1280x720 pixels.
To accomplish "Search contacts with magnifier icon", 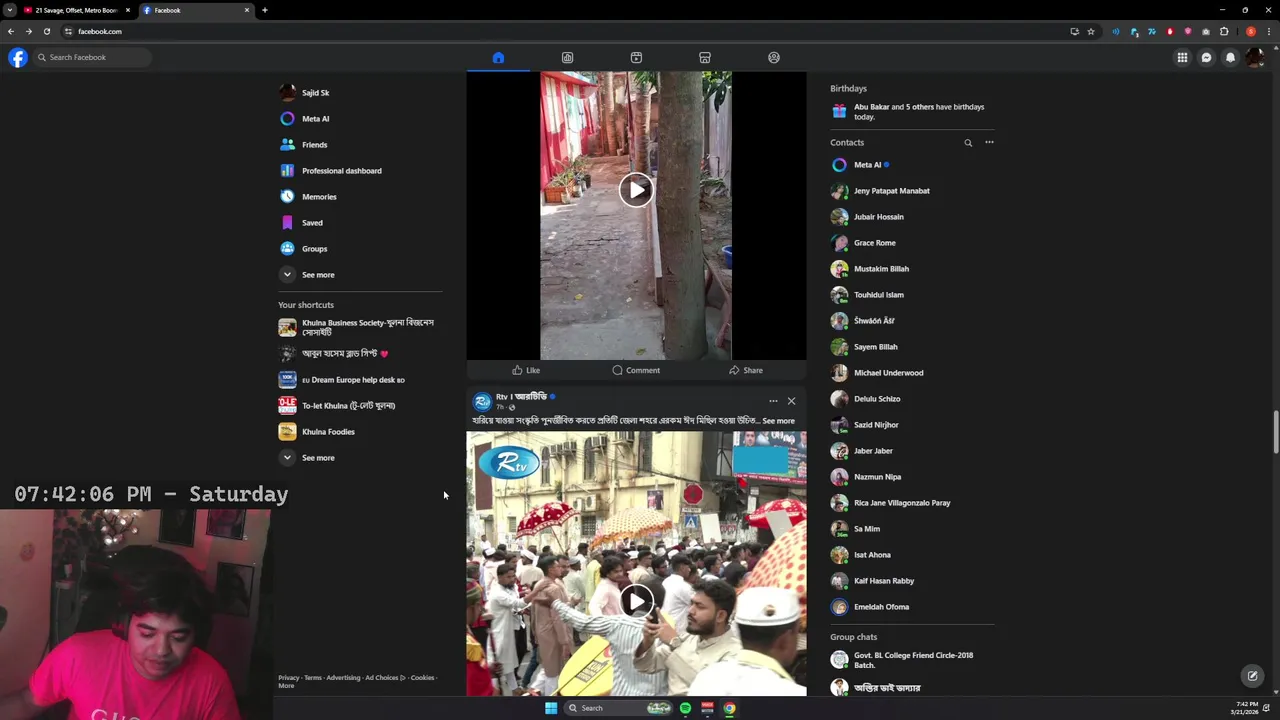I will [968, 143].
